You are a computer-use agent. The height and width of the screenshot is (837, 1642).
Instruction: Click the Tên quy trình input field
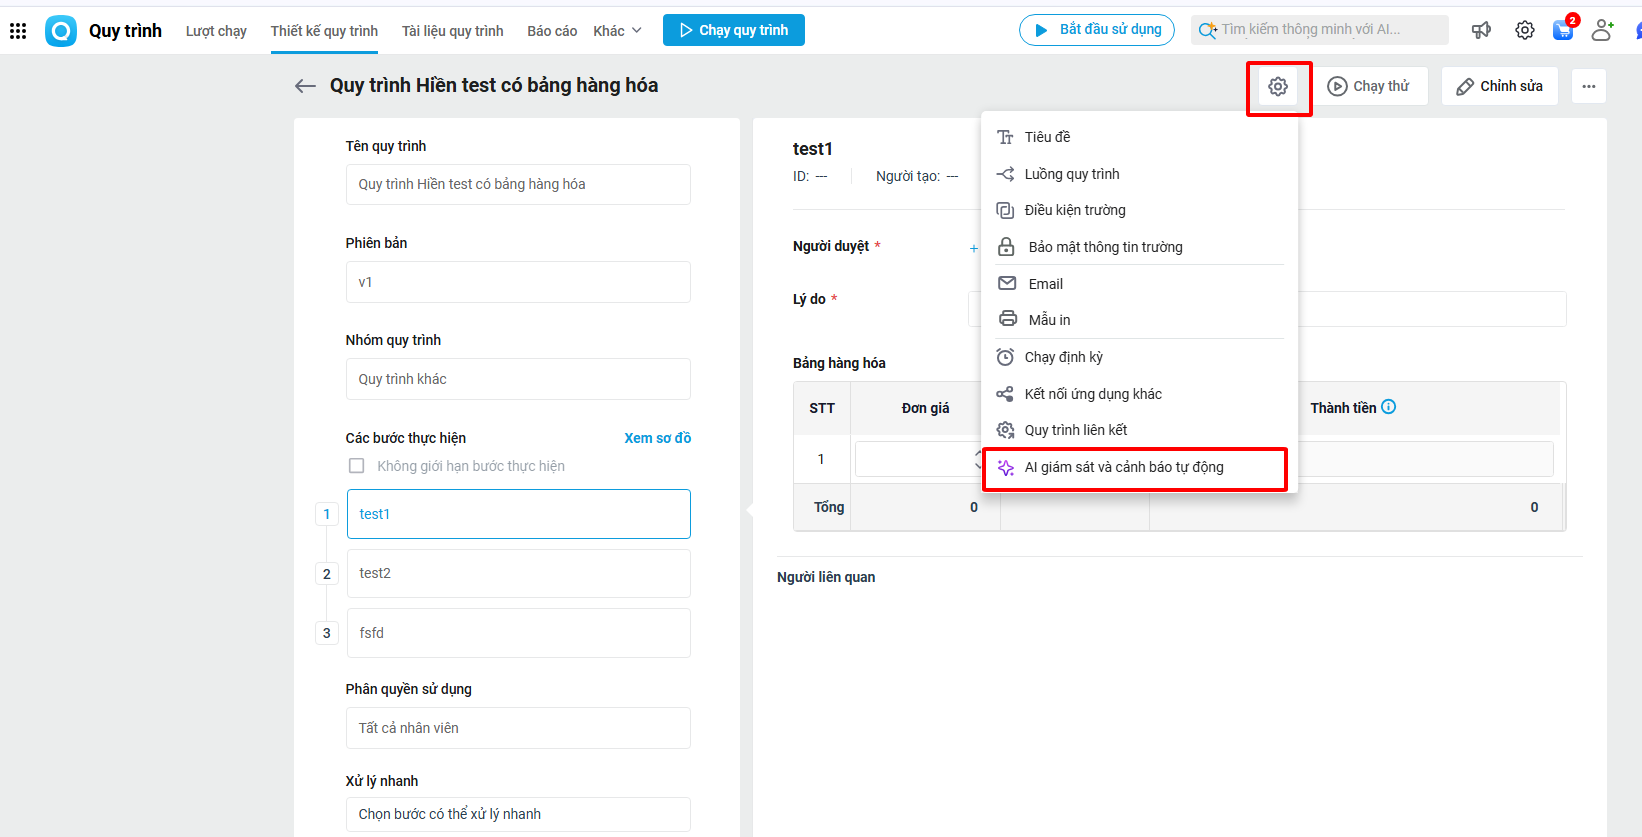click(x=518, y=184)
